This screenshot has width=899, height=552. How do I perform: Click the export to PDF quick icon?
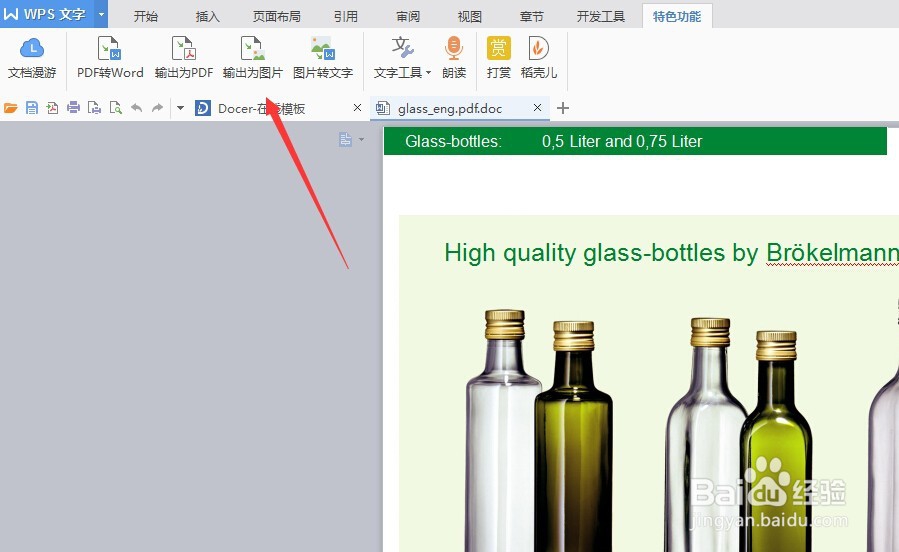point(52,108)
